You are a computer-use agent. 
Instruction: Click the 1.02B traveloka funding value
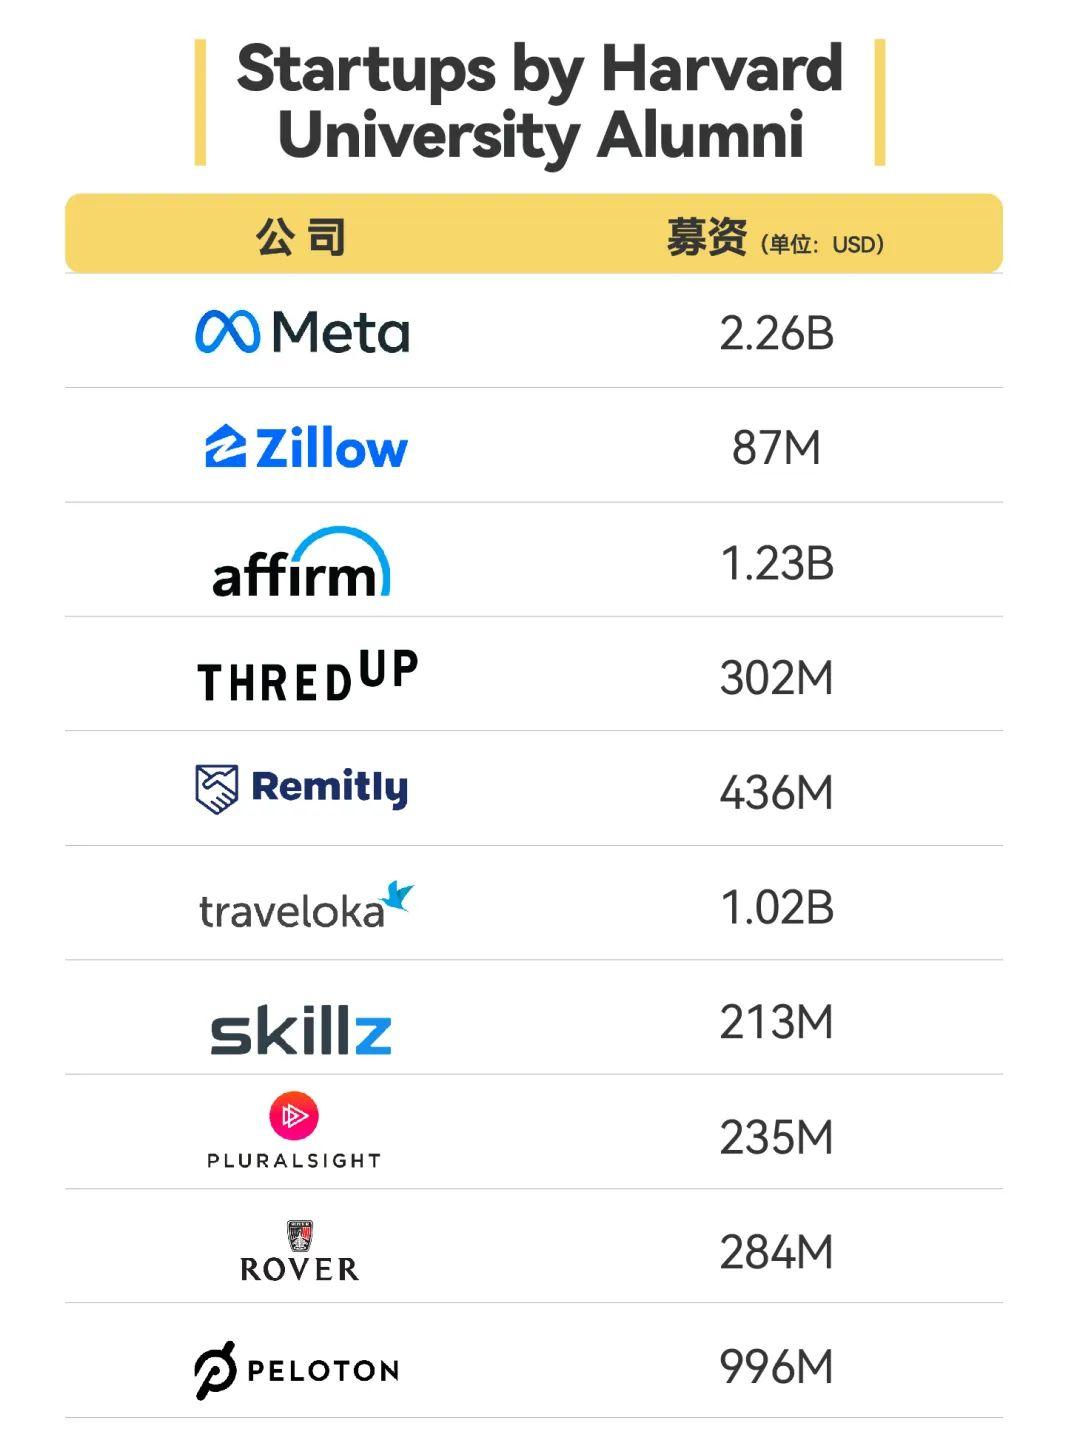(777, 907)
